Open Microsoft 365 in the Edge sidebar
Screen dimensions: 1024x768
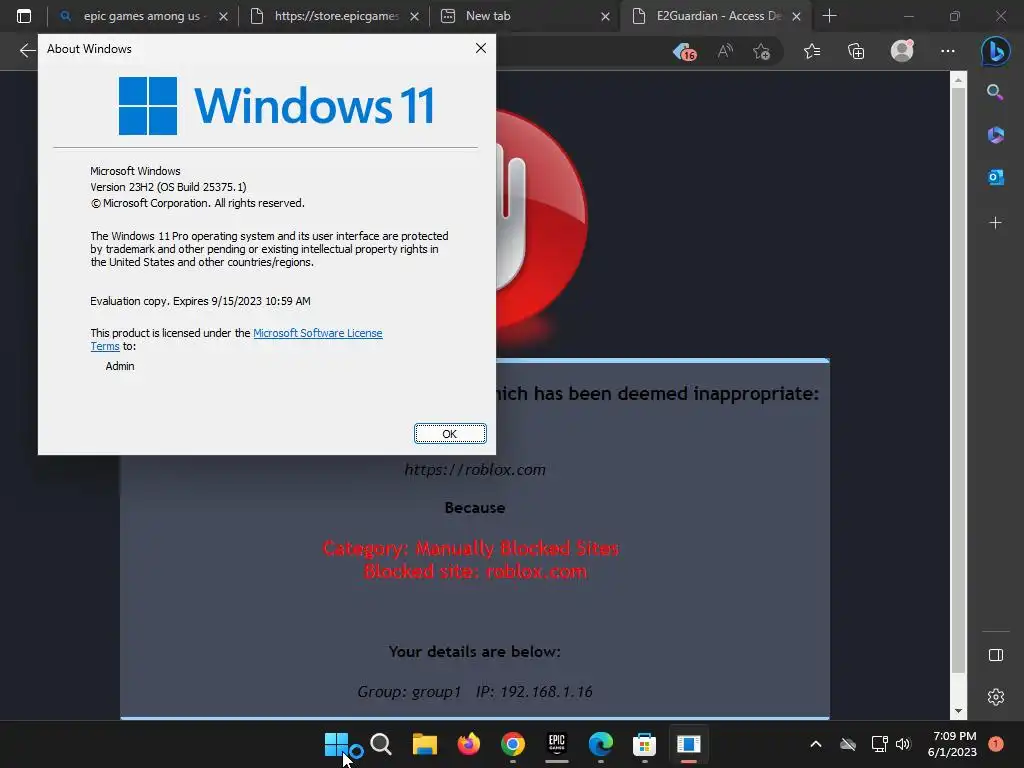995,135
